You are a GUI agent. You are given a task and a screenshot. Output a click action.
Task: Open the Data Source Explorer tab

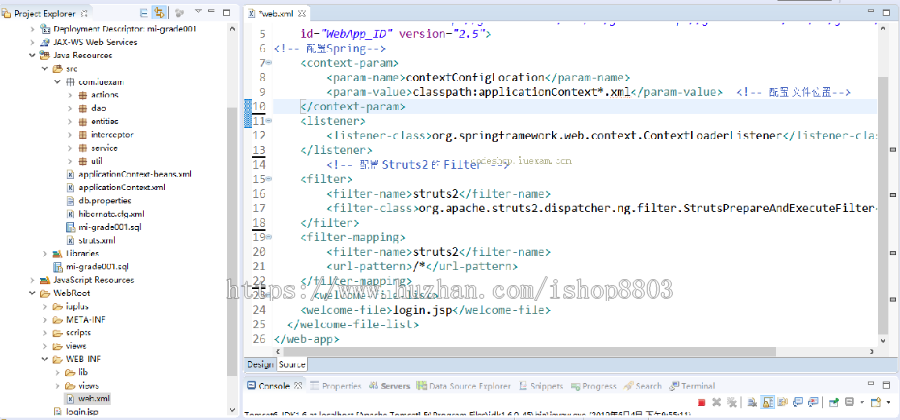[464, 386]
